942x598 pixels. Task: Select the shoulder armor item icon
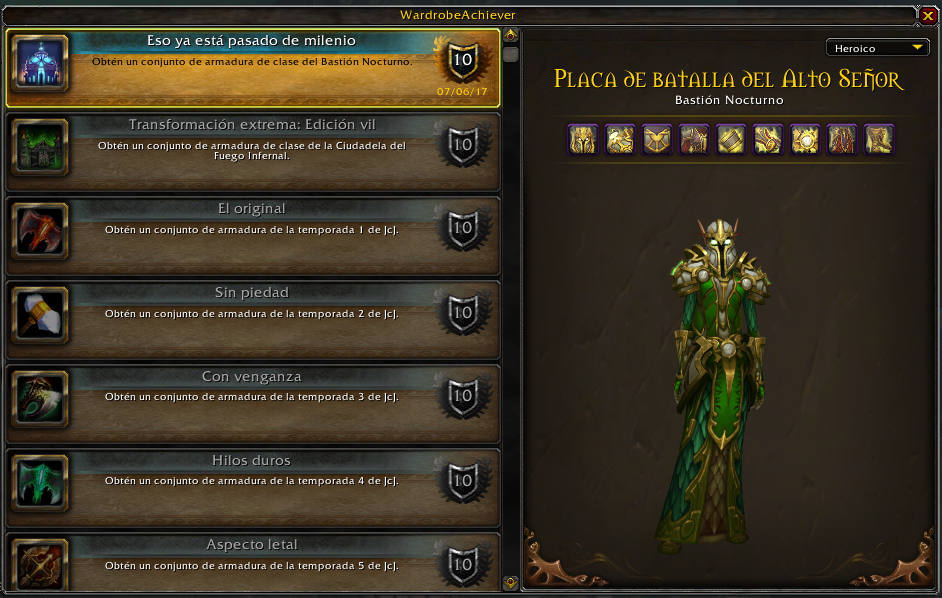pos(620,139)
